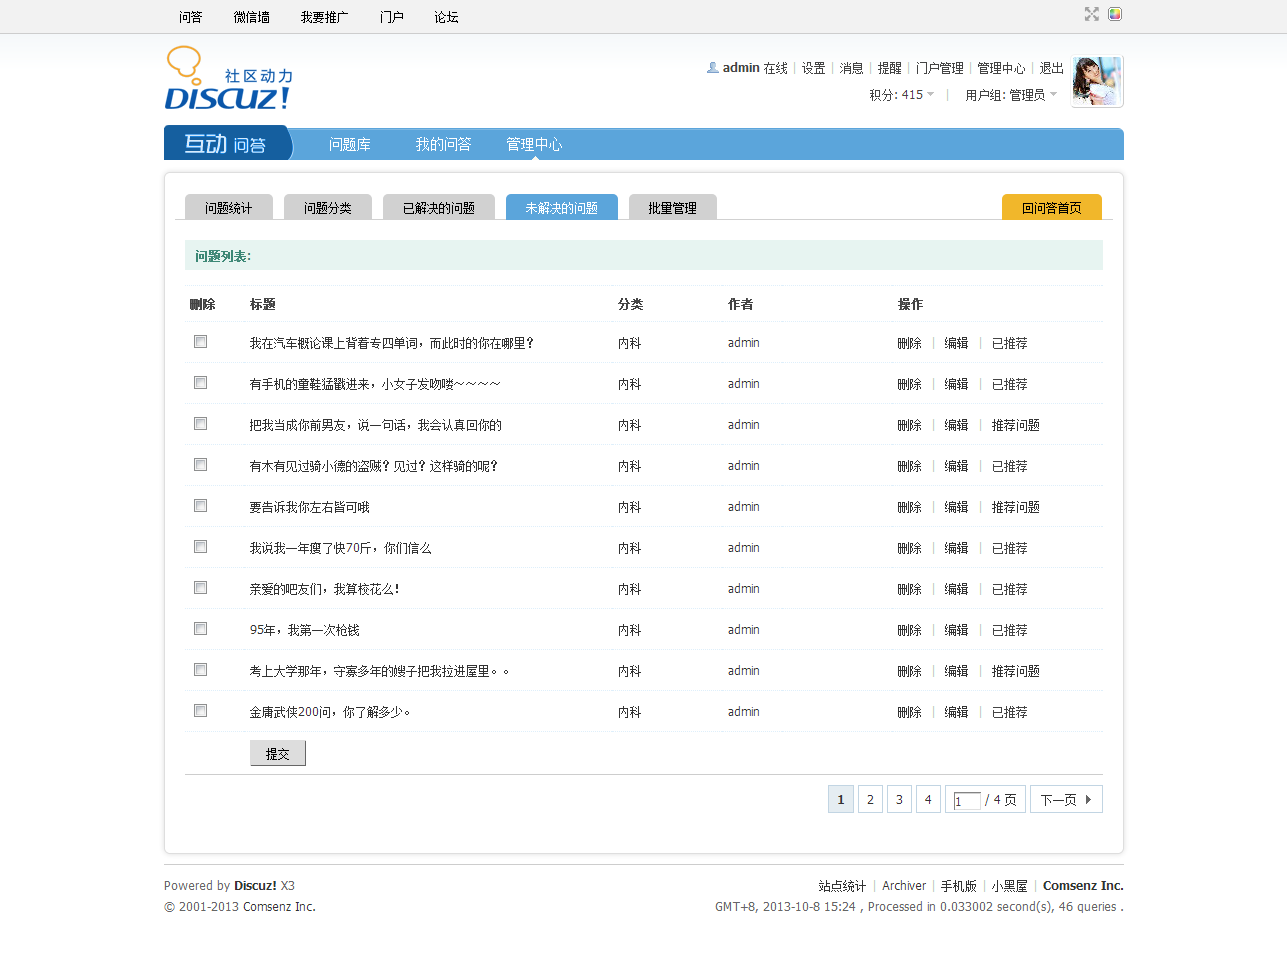
Task: Click the admin user avatar photo
Action: tap(1096, 82)
